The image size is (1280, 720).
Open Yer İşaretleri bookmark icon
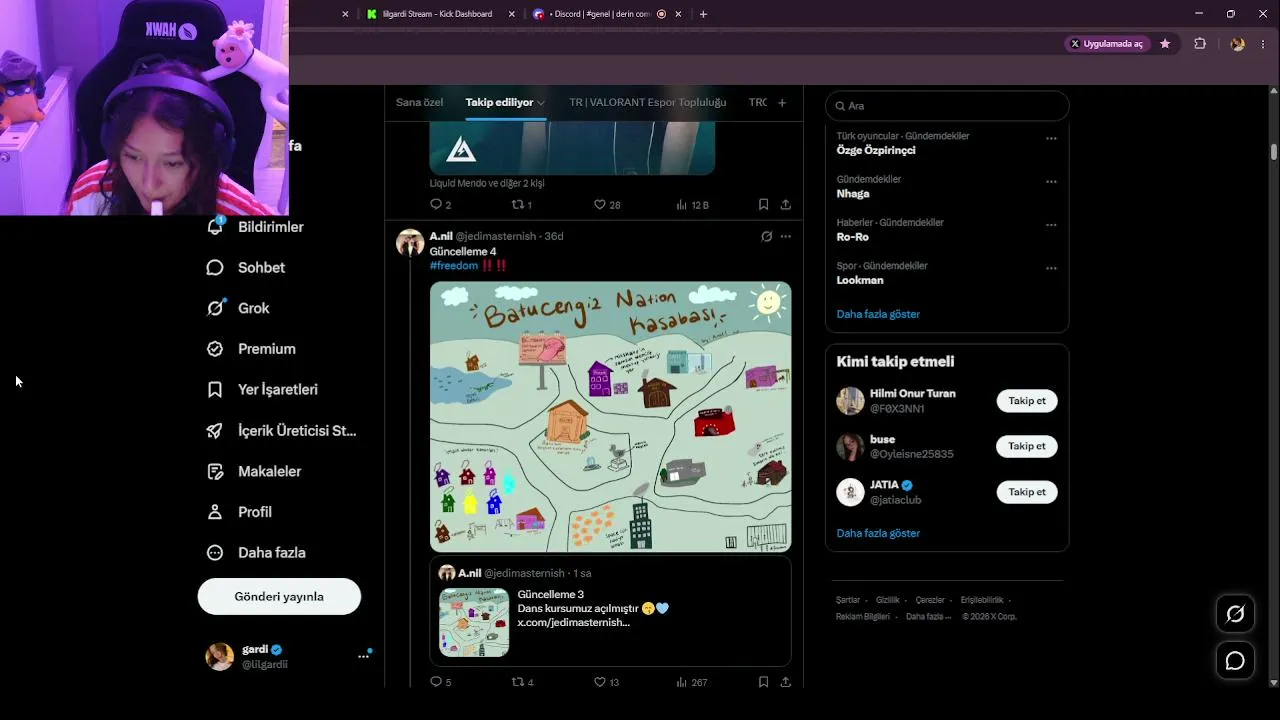click(215, 390)
